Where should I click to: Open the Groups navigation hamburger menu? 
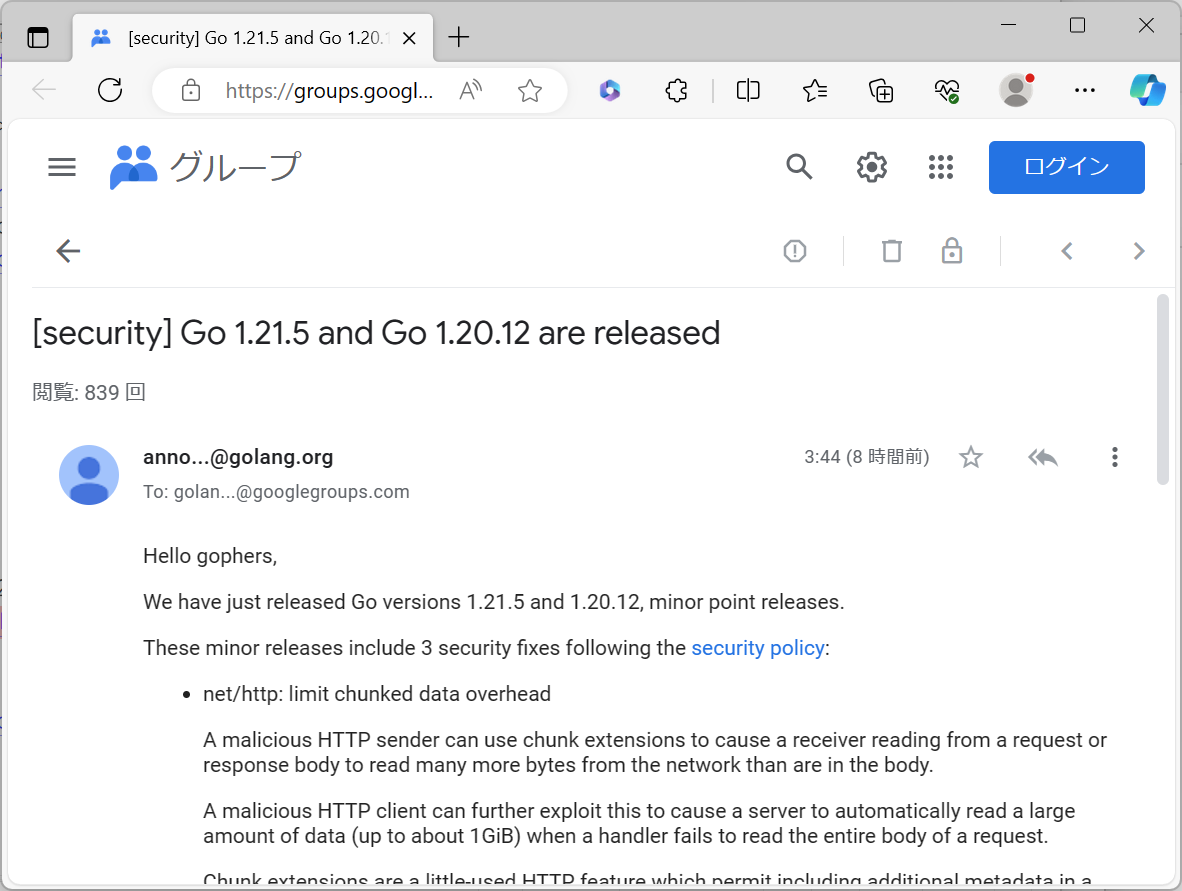click(x=61, y=167)
